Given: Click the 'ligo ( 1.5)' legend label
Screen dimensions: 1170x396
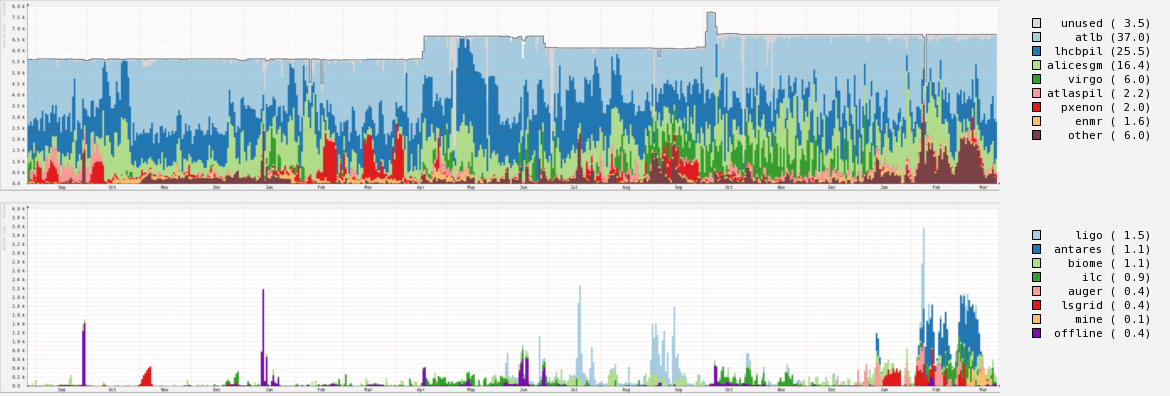Looking at the screenshot, I should click(x=1112, y=235).
